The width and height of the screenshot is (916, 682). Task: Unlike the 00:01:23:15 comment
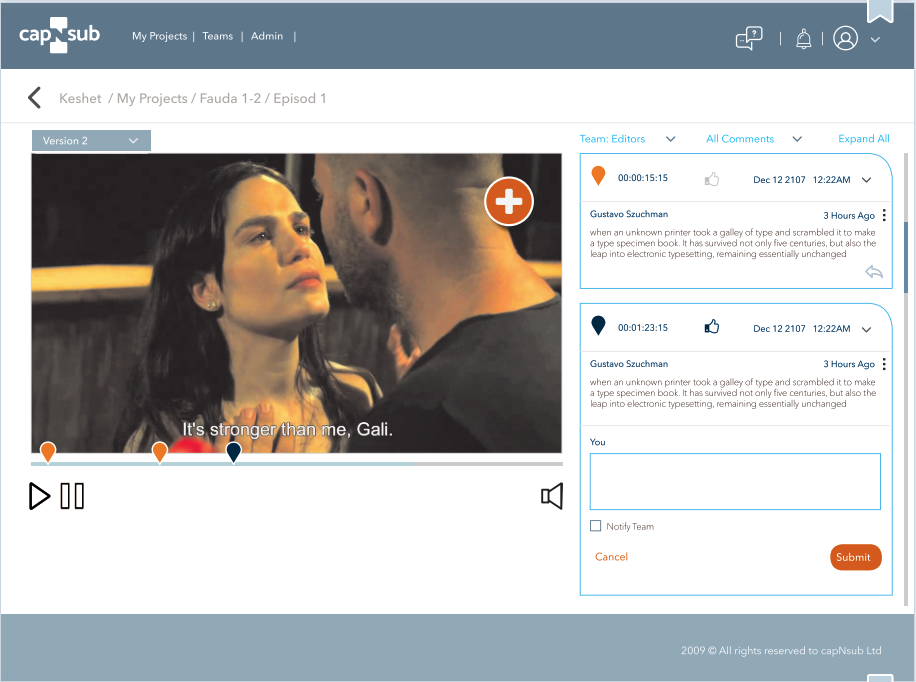point(712,327)
